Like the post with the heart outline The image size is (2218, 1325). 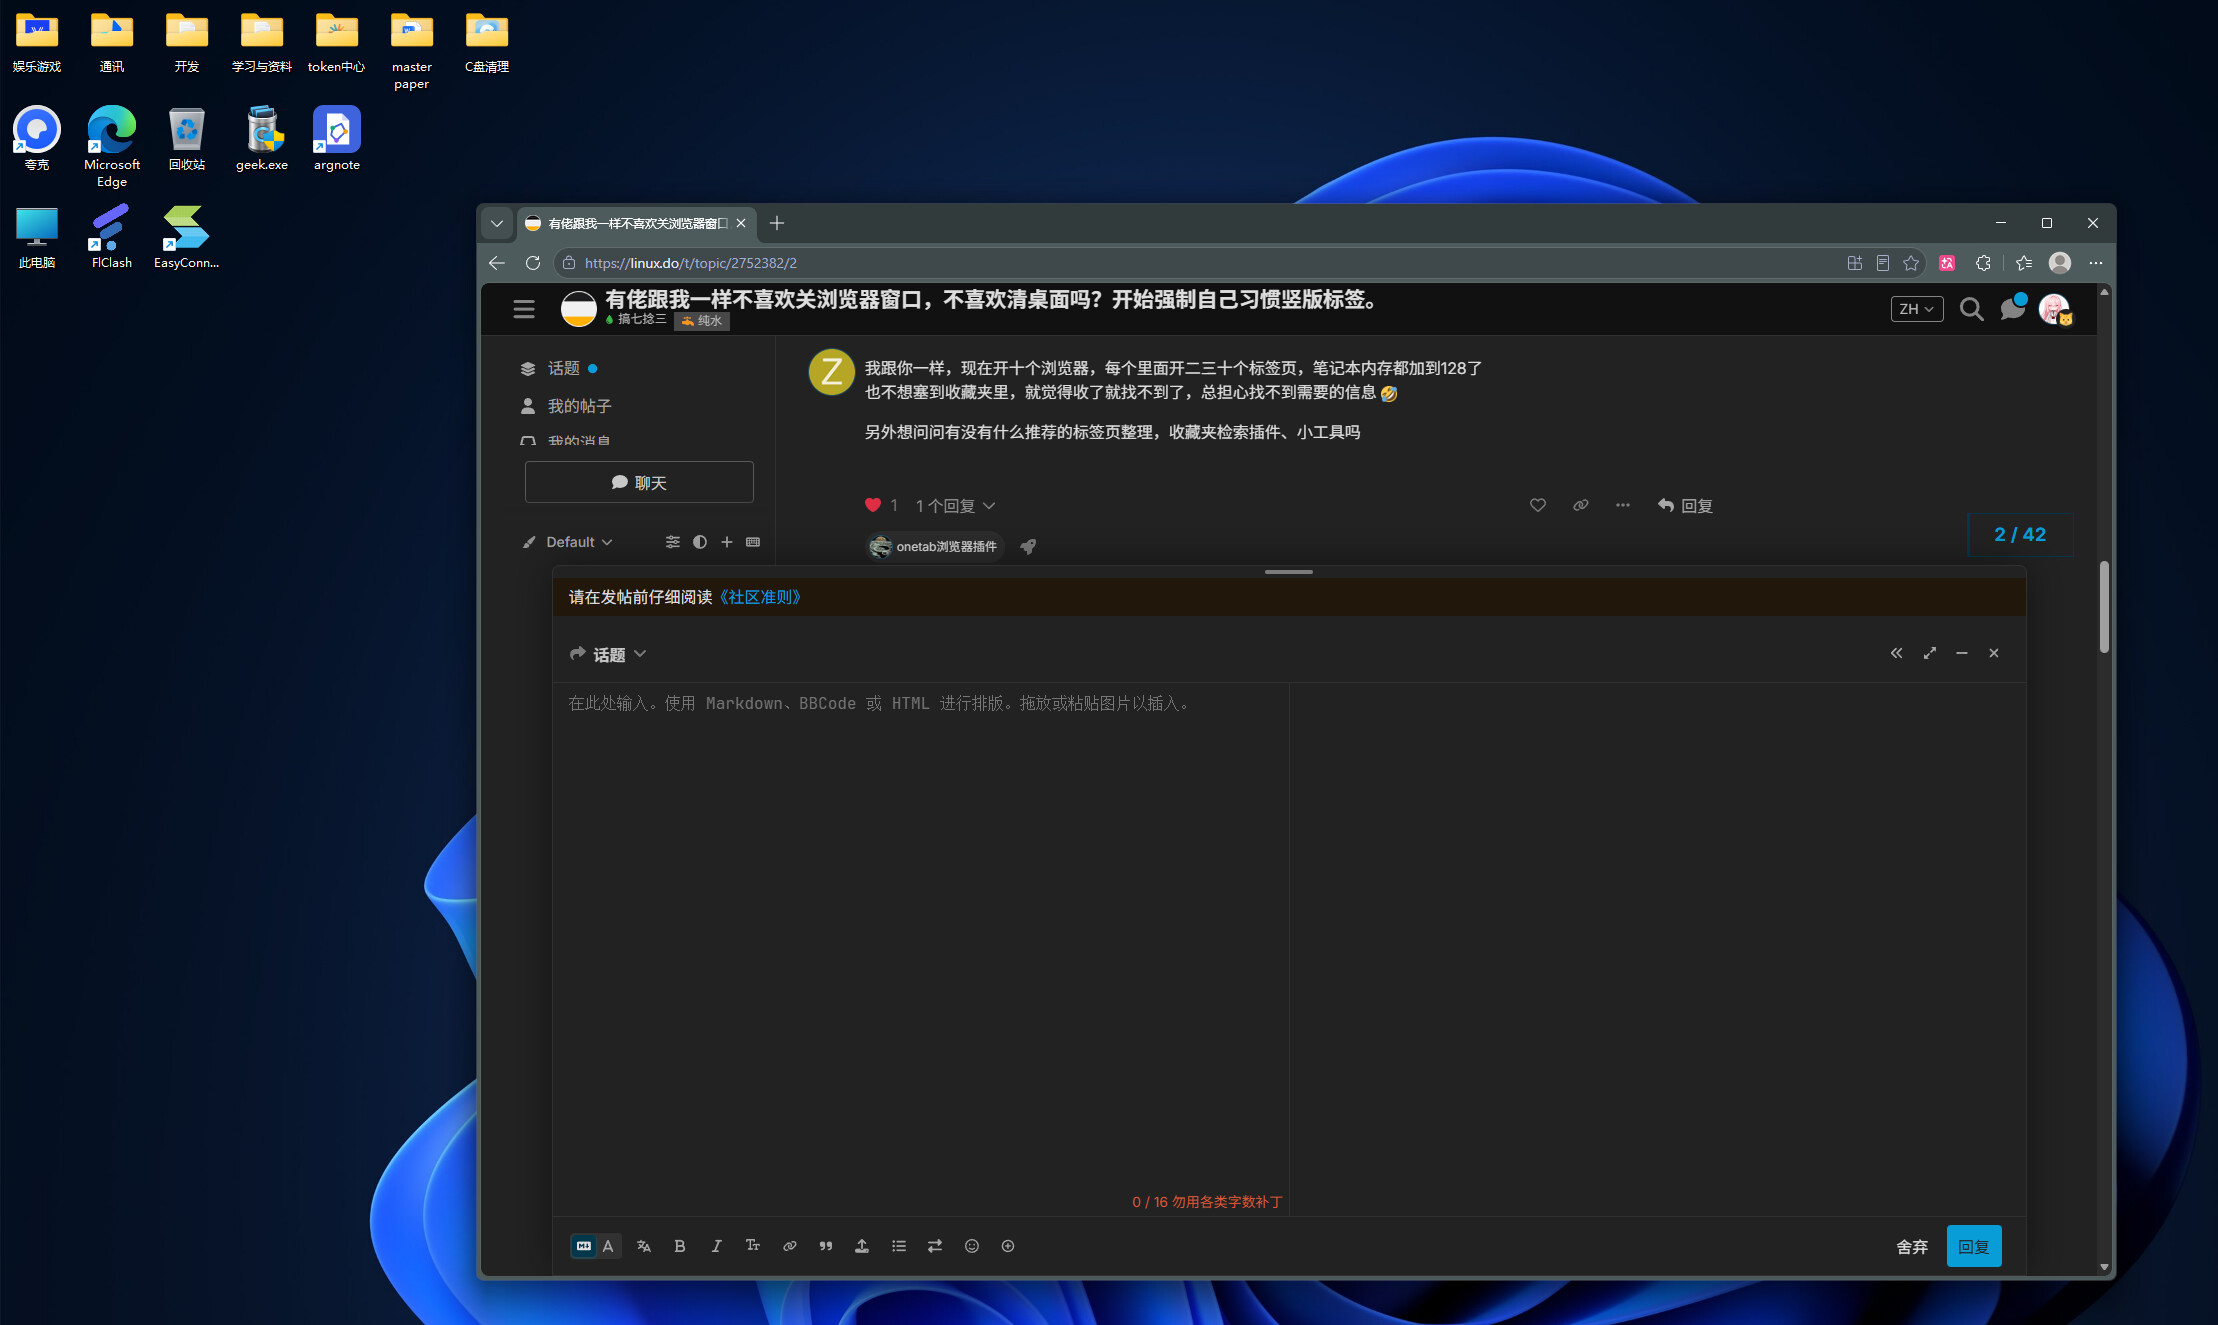click(x=1538, y=505)
